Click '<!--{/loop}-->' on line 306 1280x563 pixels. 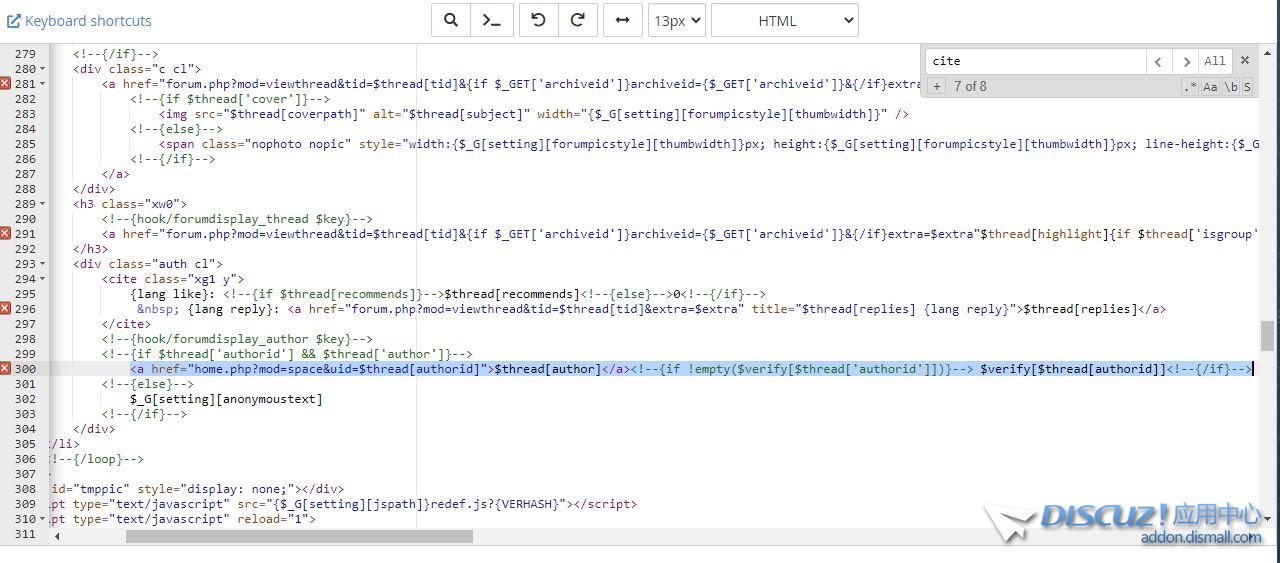[98, 459]
